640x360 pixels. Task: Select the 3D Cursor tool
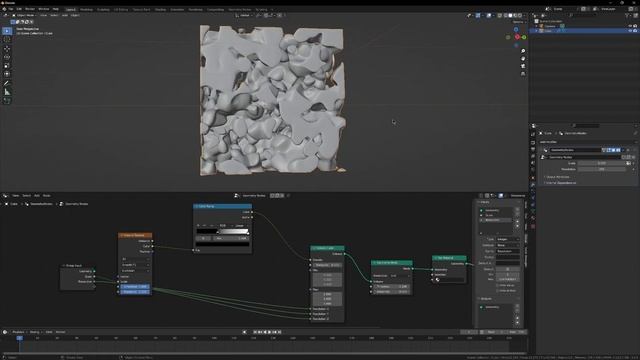coord(7,40)
